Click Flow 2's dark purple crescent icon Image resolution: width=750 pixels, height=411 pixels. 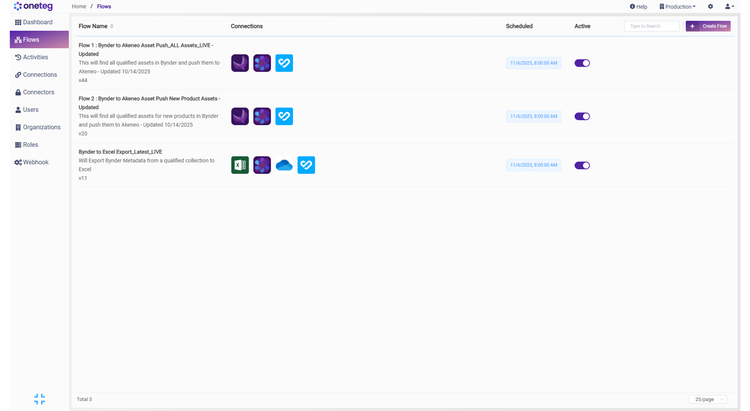(240, 116)
